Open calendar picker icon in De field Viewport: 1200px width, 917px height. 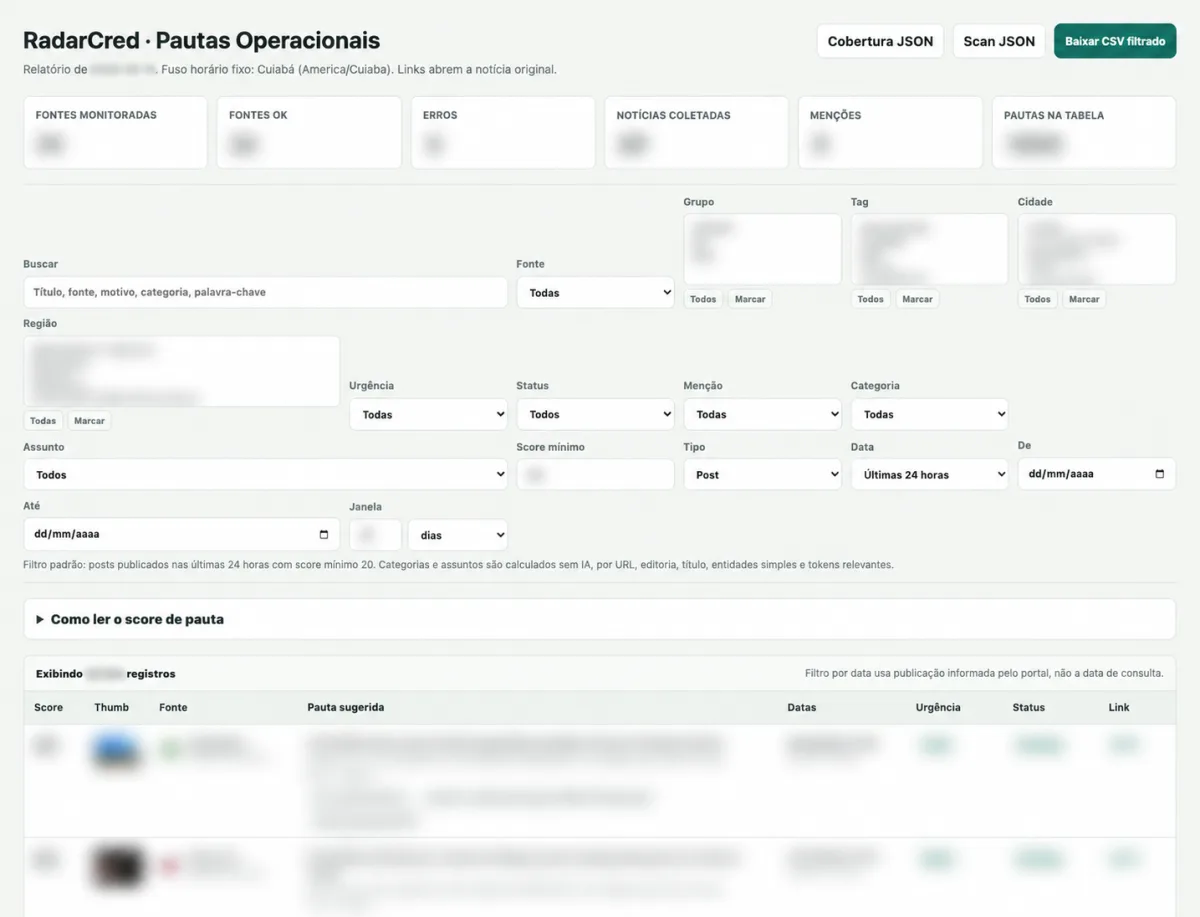coord(1160,474)
